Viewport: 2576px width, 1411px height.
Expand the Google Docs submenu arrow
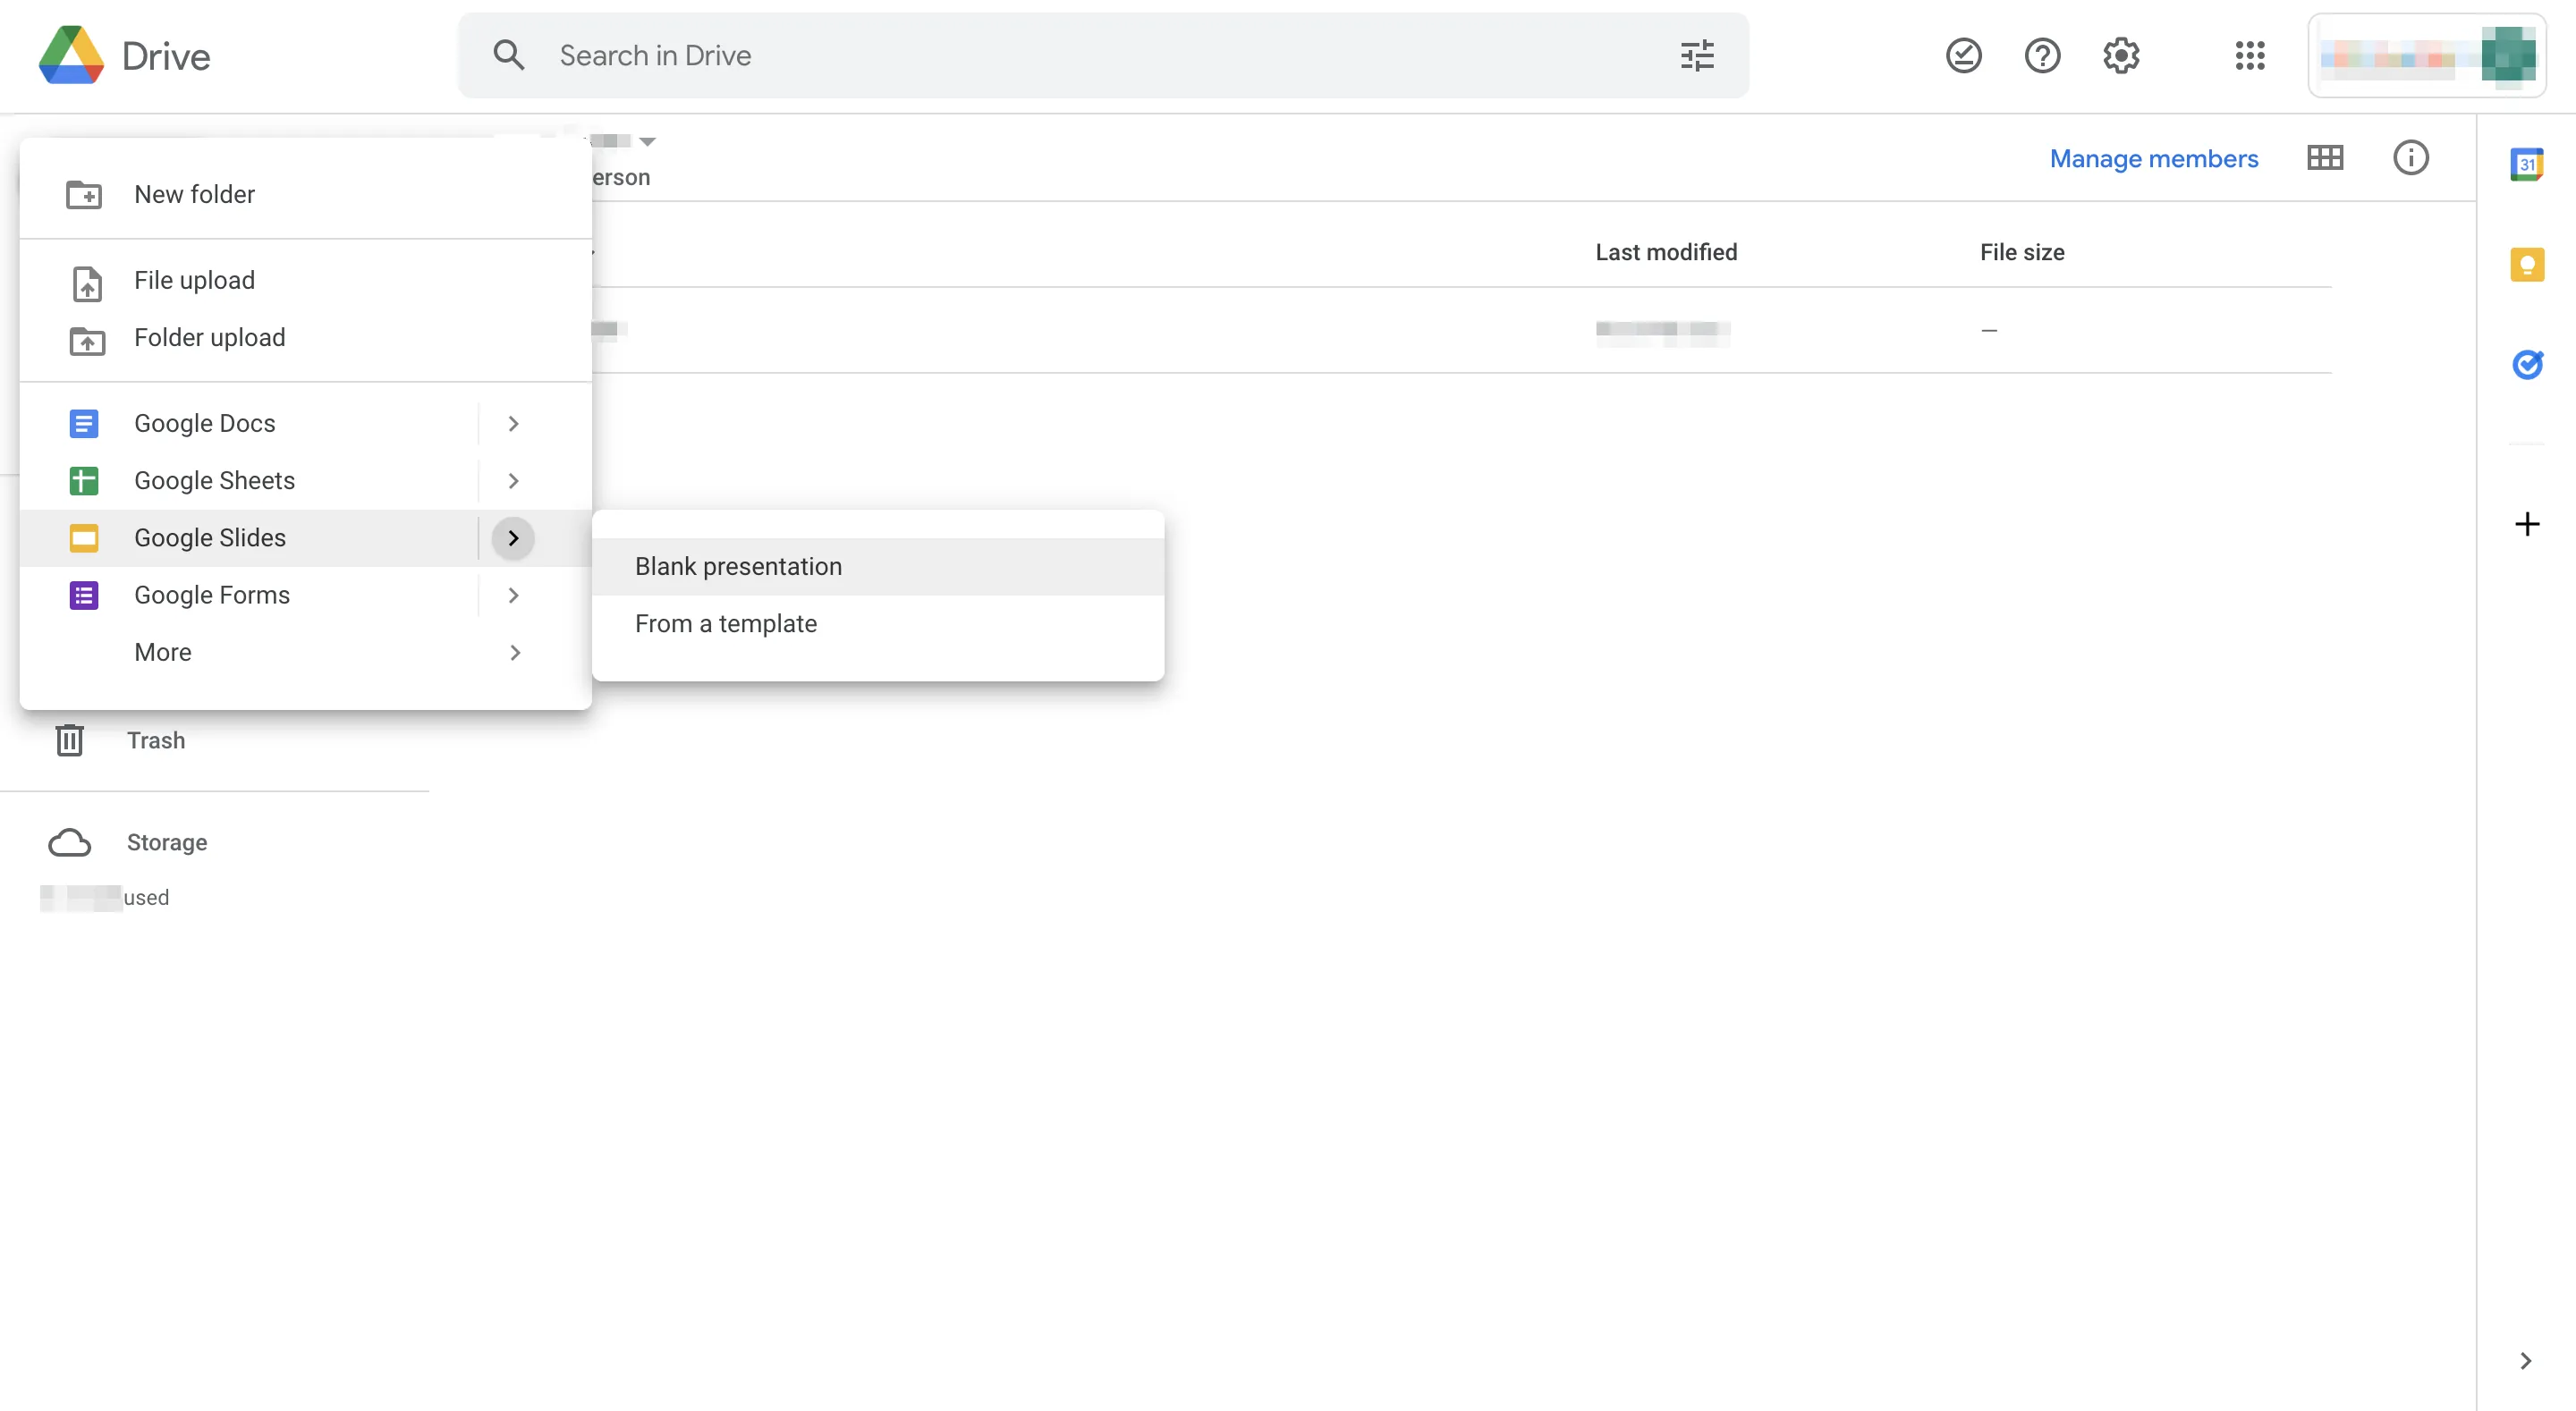pyautogui.click(x=513, y=424)
